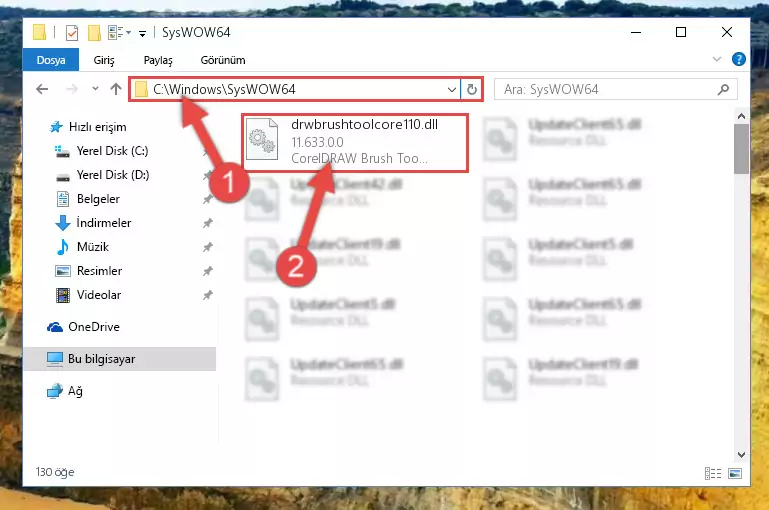The height and width of the screenshot is (510, 769).
Task: Select Hızlı erişim in navigation pane
Action: click(98, 127)
